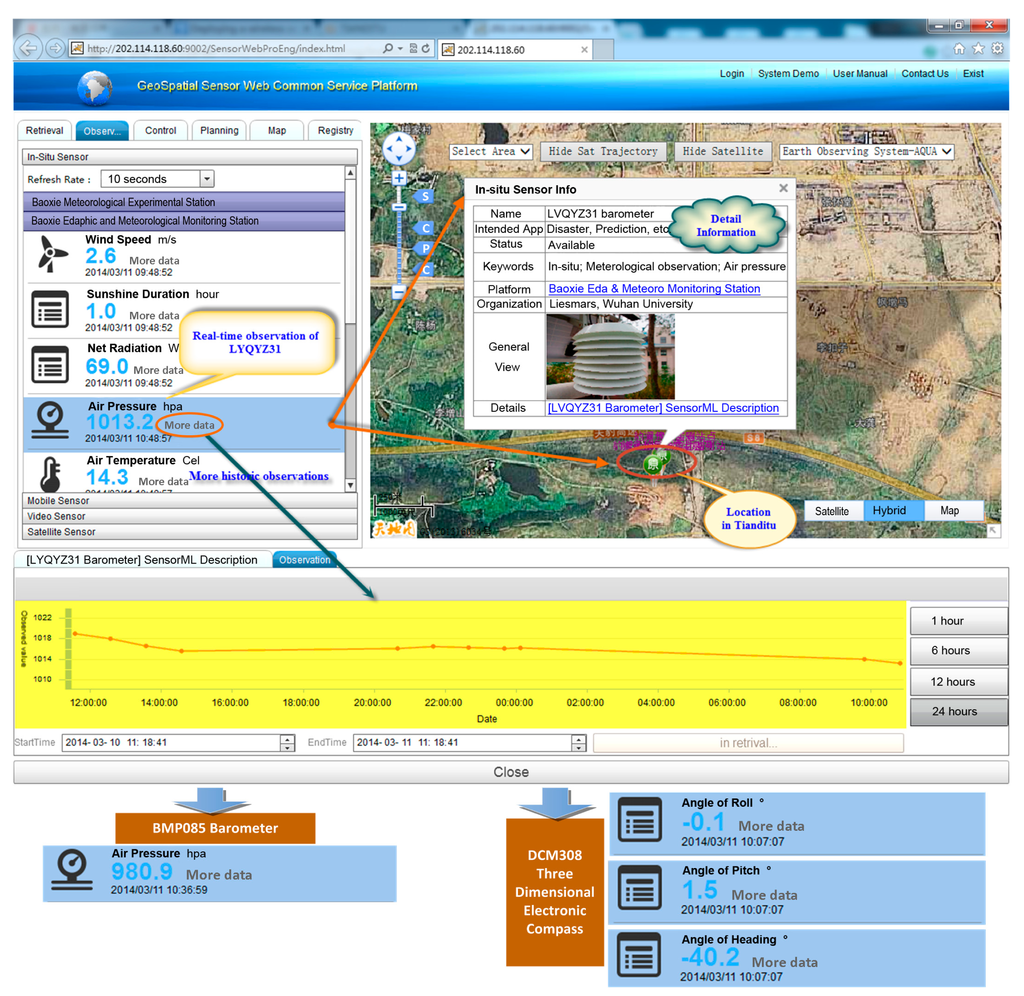1024x996 pixels.
Task: Switch to the Planning tab
Action: pos(219,131)
